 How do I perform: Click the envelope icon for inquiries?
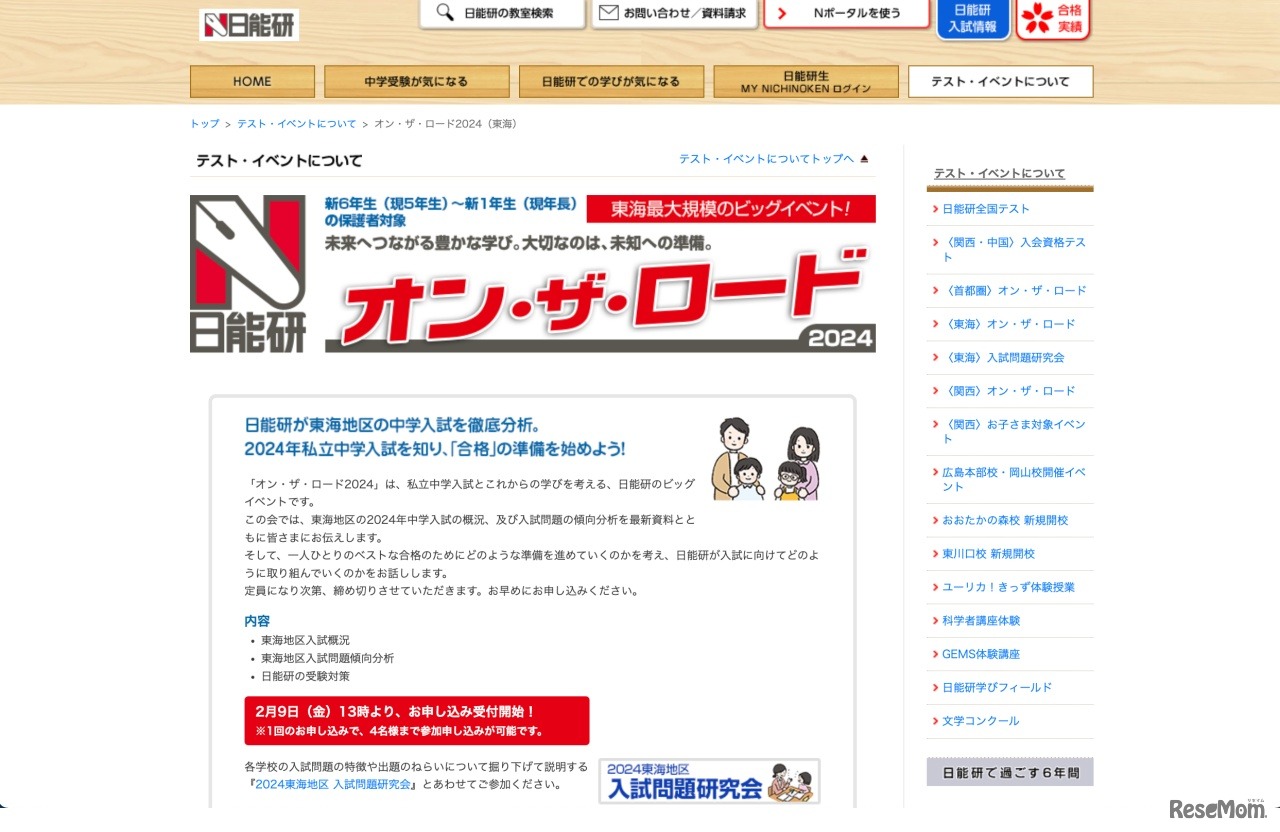(x=608, y=13)
